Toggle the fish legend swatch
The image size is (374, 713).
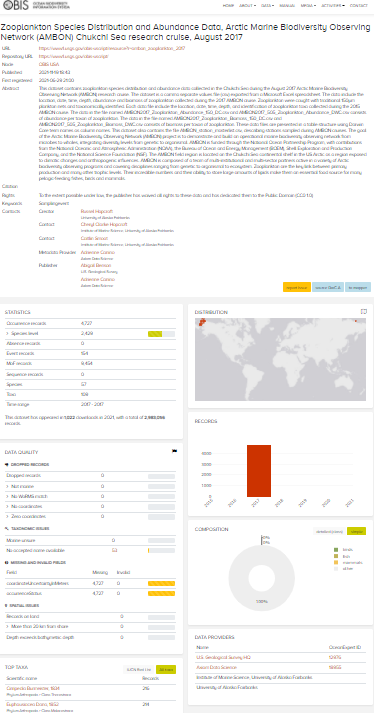coord(336,556)
